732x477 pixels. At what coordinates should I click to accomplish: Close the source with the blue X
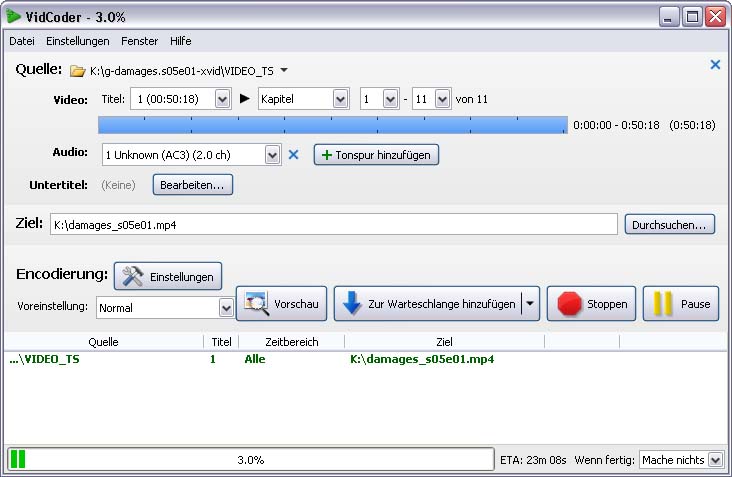click(715, 64)
